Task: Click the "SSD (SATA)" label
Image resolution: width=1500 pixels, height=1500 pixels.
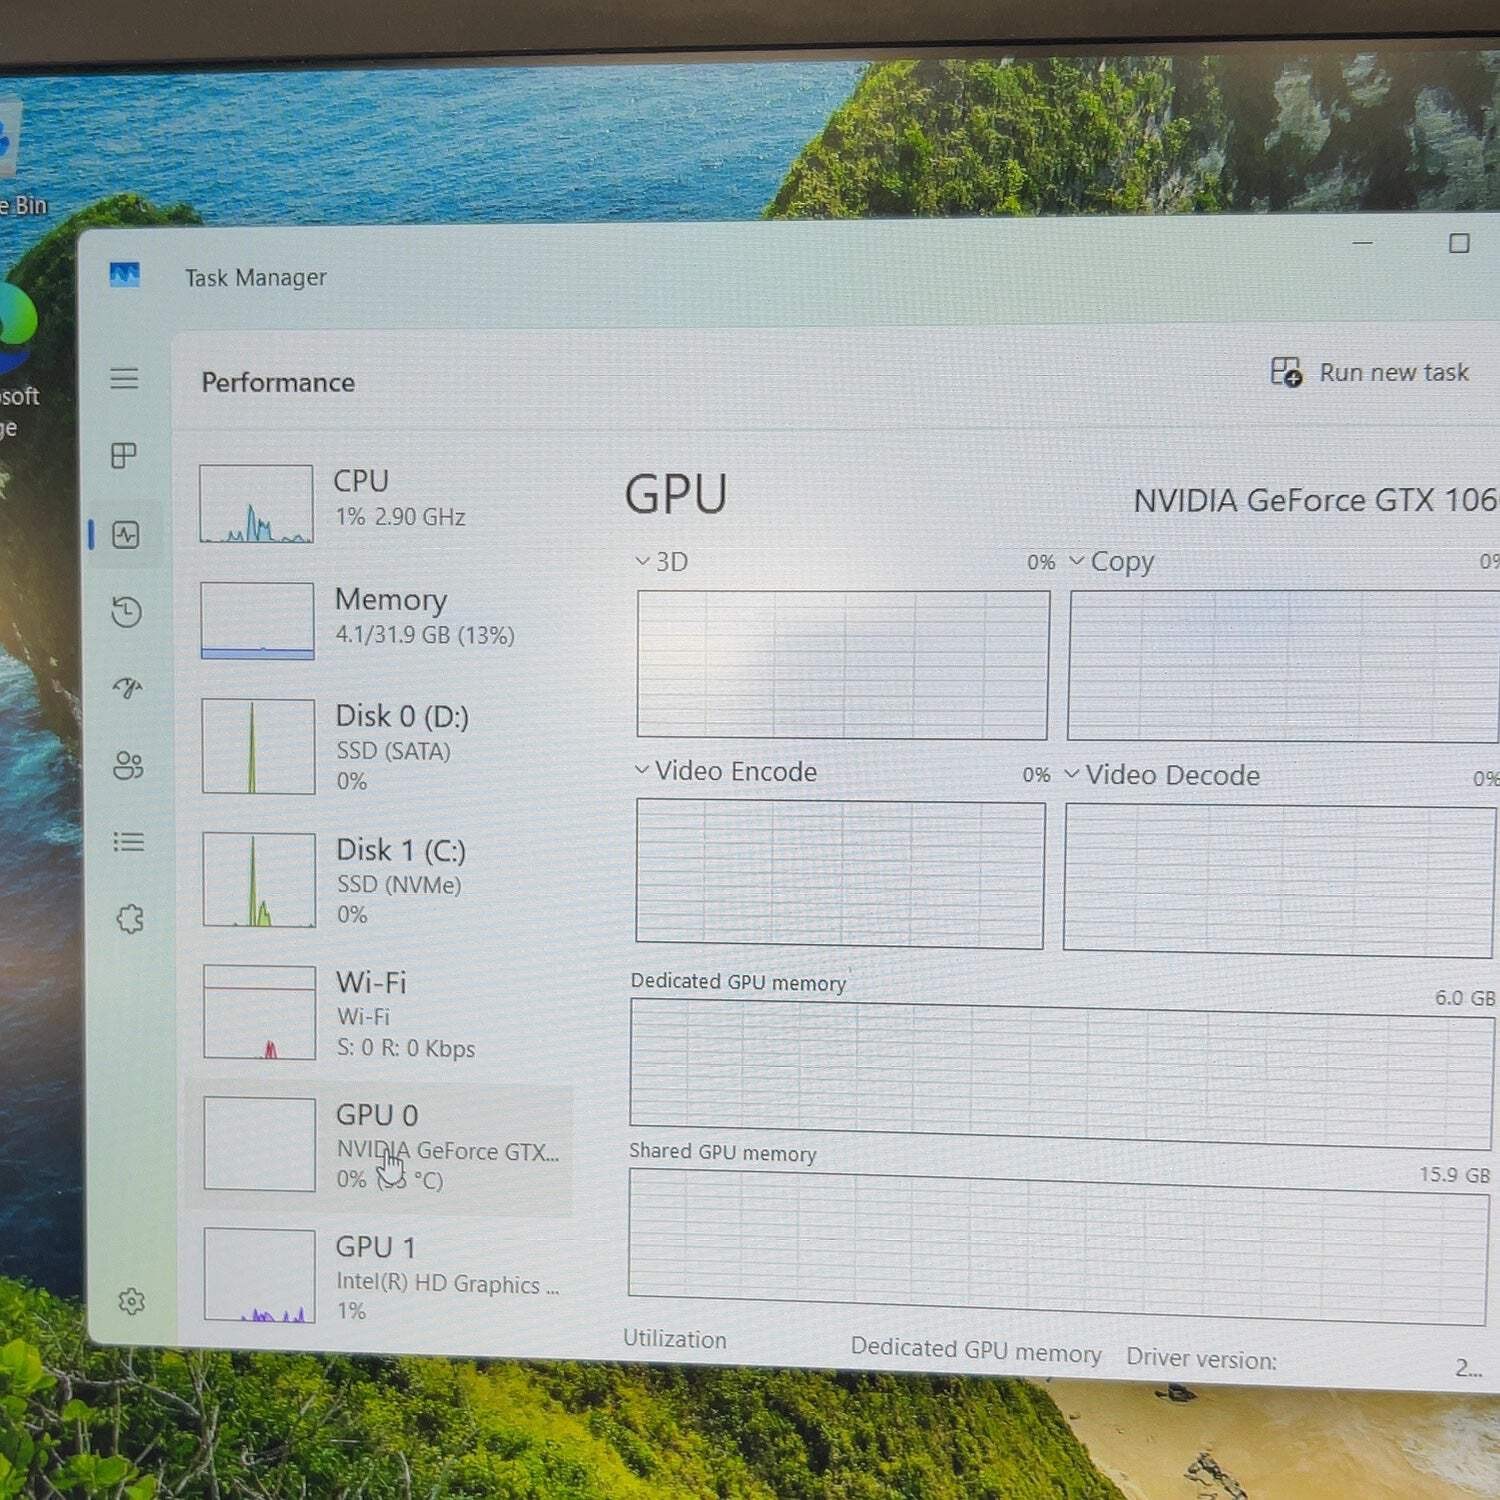Action: pyautogui.click(x=394, y=751)
